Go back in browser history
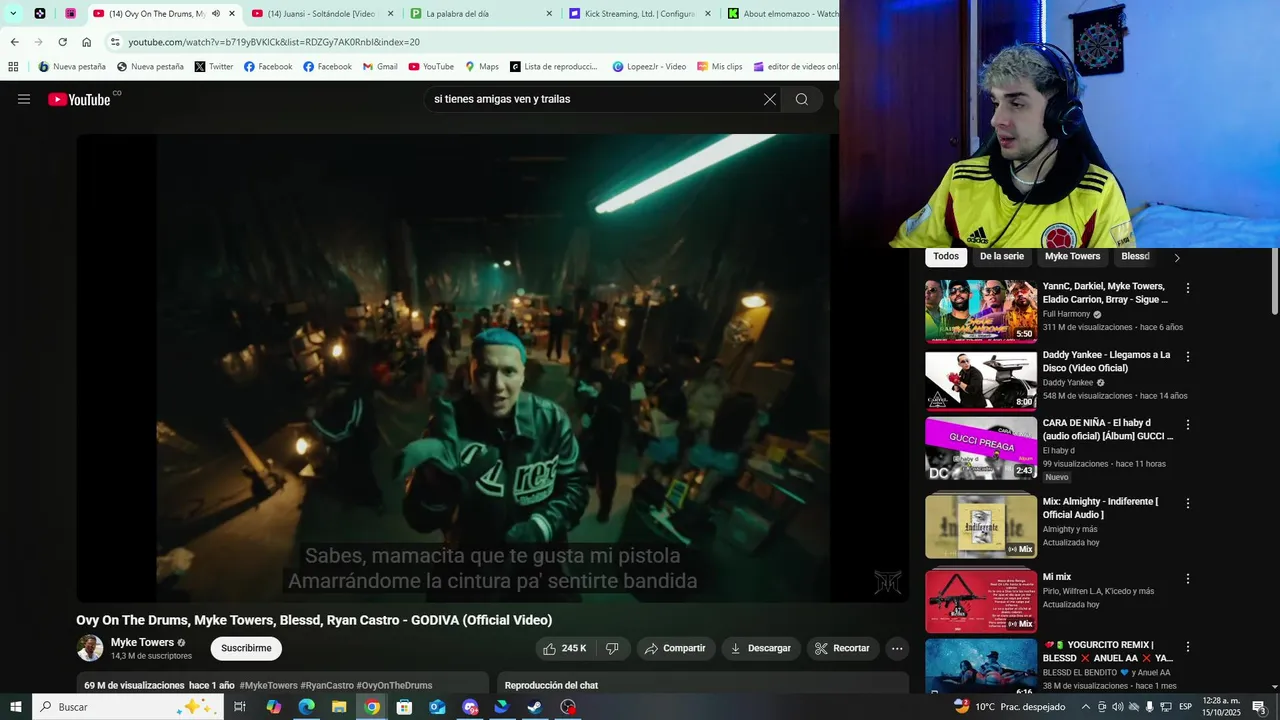The height and width of the screenshot is (720, 1280). click(14, 42)
